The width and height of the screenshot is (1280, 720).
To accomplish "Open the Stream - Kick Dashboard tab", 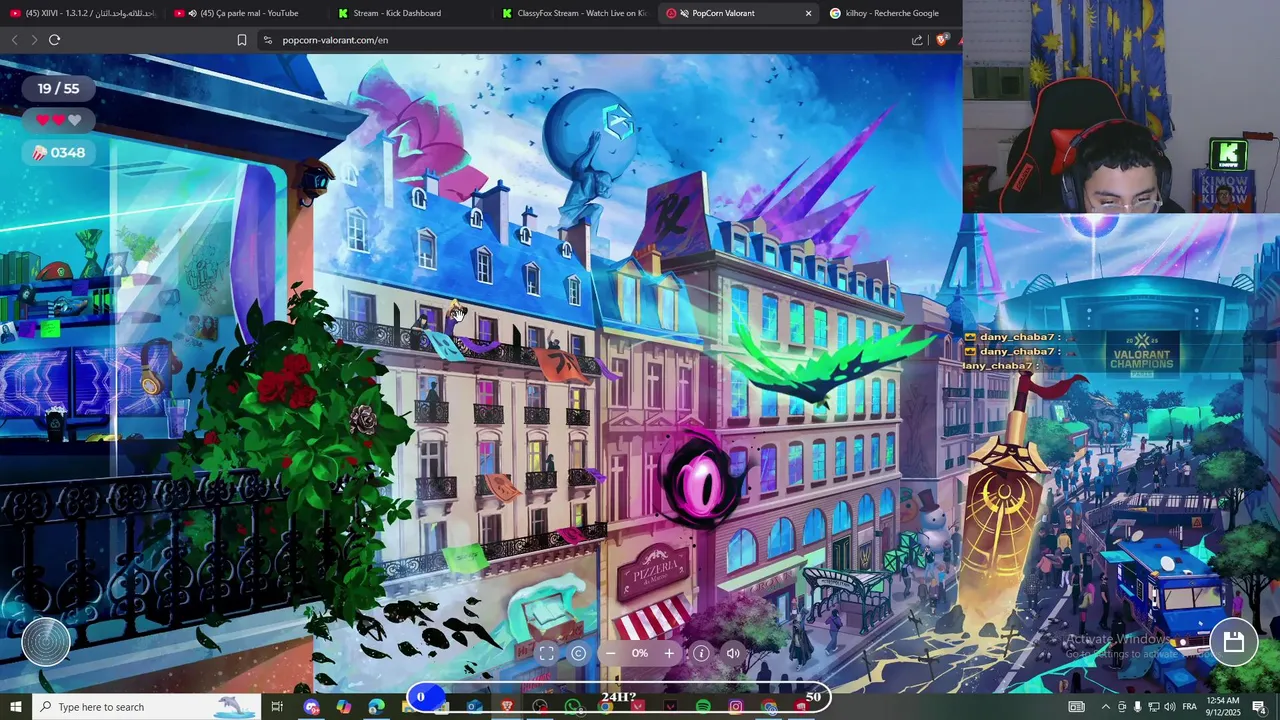I will click(x=408, y=13).
